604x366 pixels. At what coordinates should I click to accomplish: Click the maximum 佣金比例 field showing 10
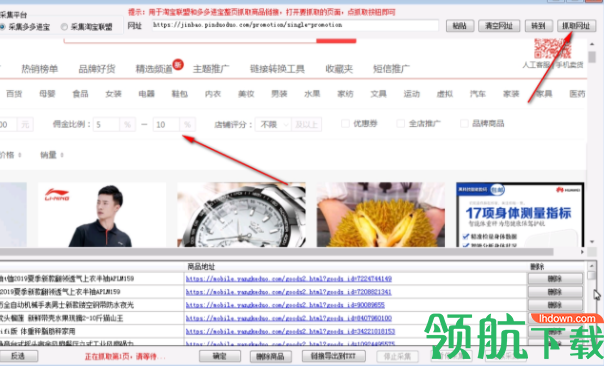167,124
